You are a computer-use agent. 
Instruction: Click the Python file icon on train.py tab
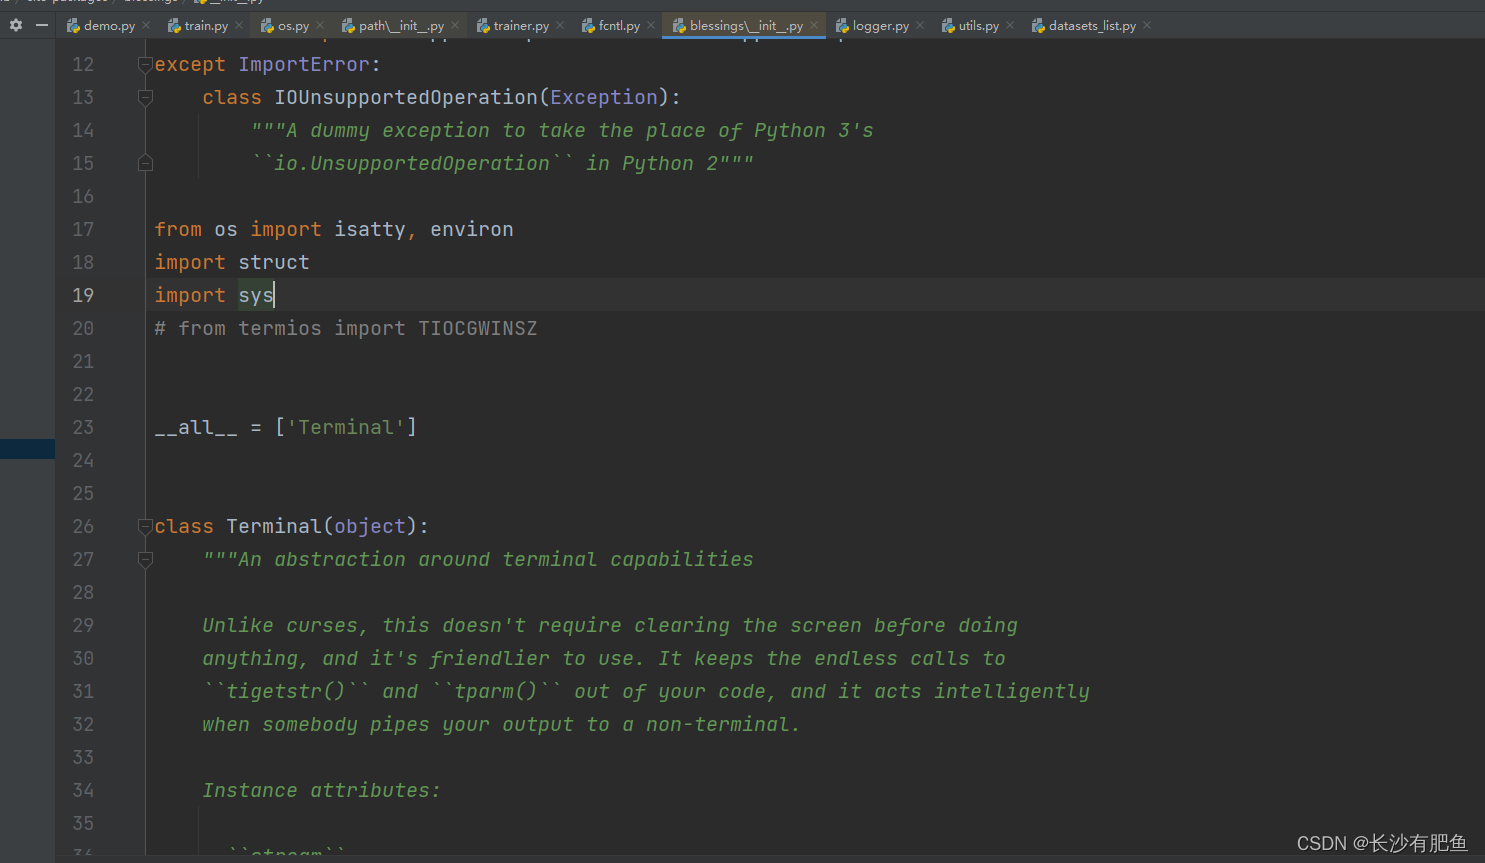tap(174, 25)
